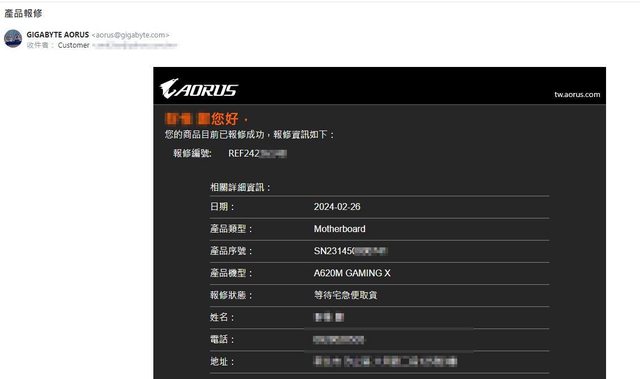Screen dimensions: 640x379
Task: Select the date 2024-02-26 value
Action: pyautogui.click(x=337, y=207)
